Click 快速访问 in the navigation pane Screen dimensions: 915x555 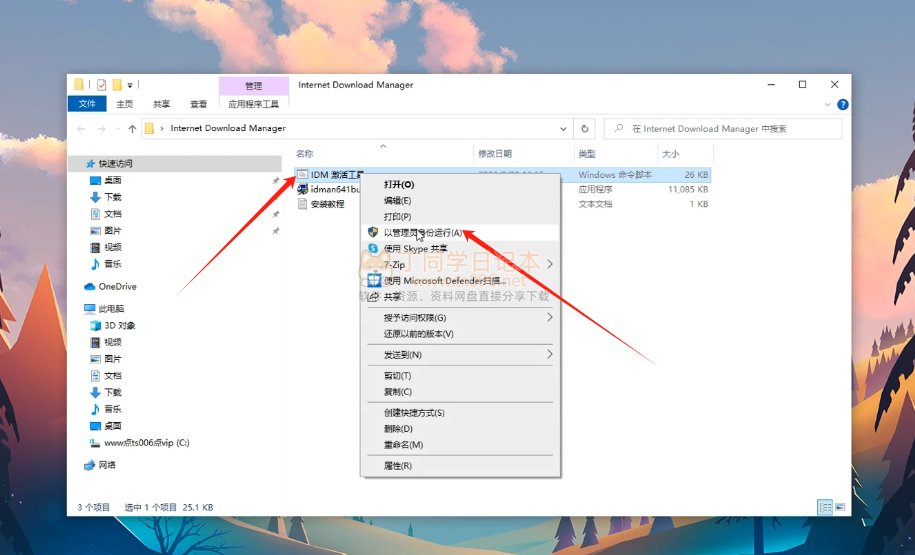(115, 163)
